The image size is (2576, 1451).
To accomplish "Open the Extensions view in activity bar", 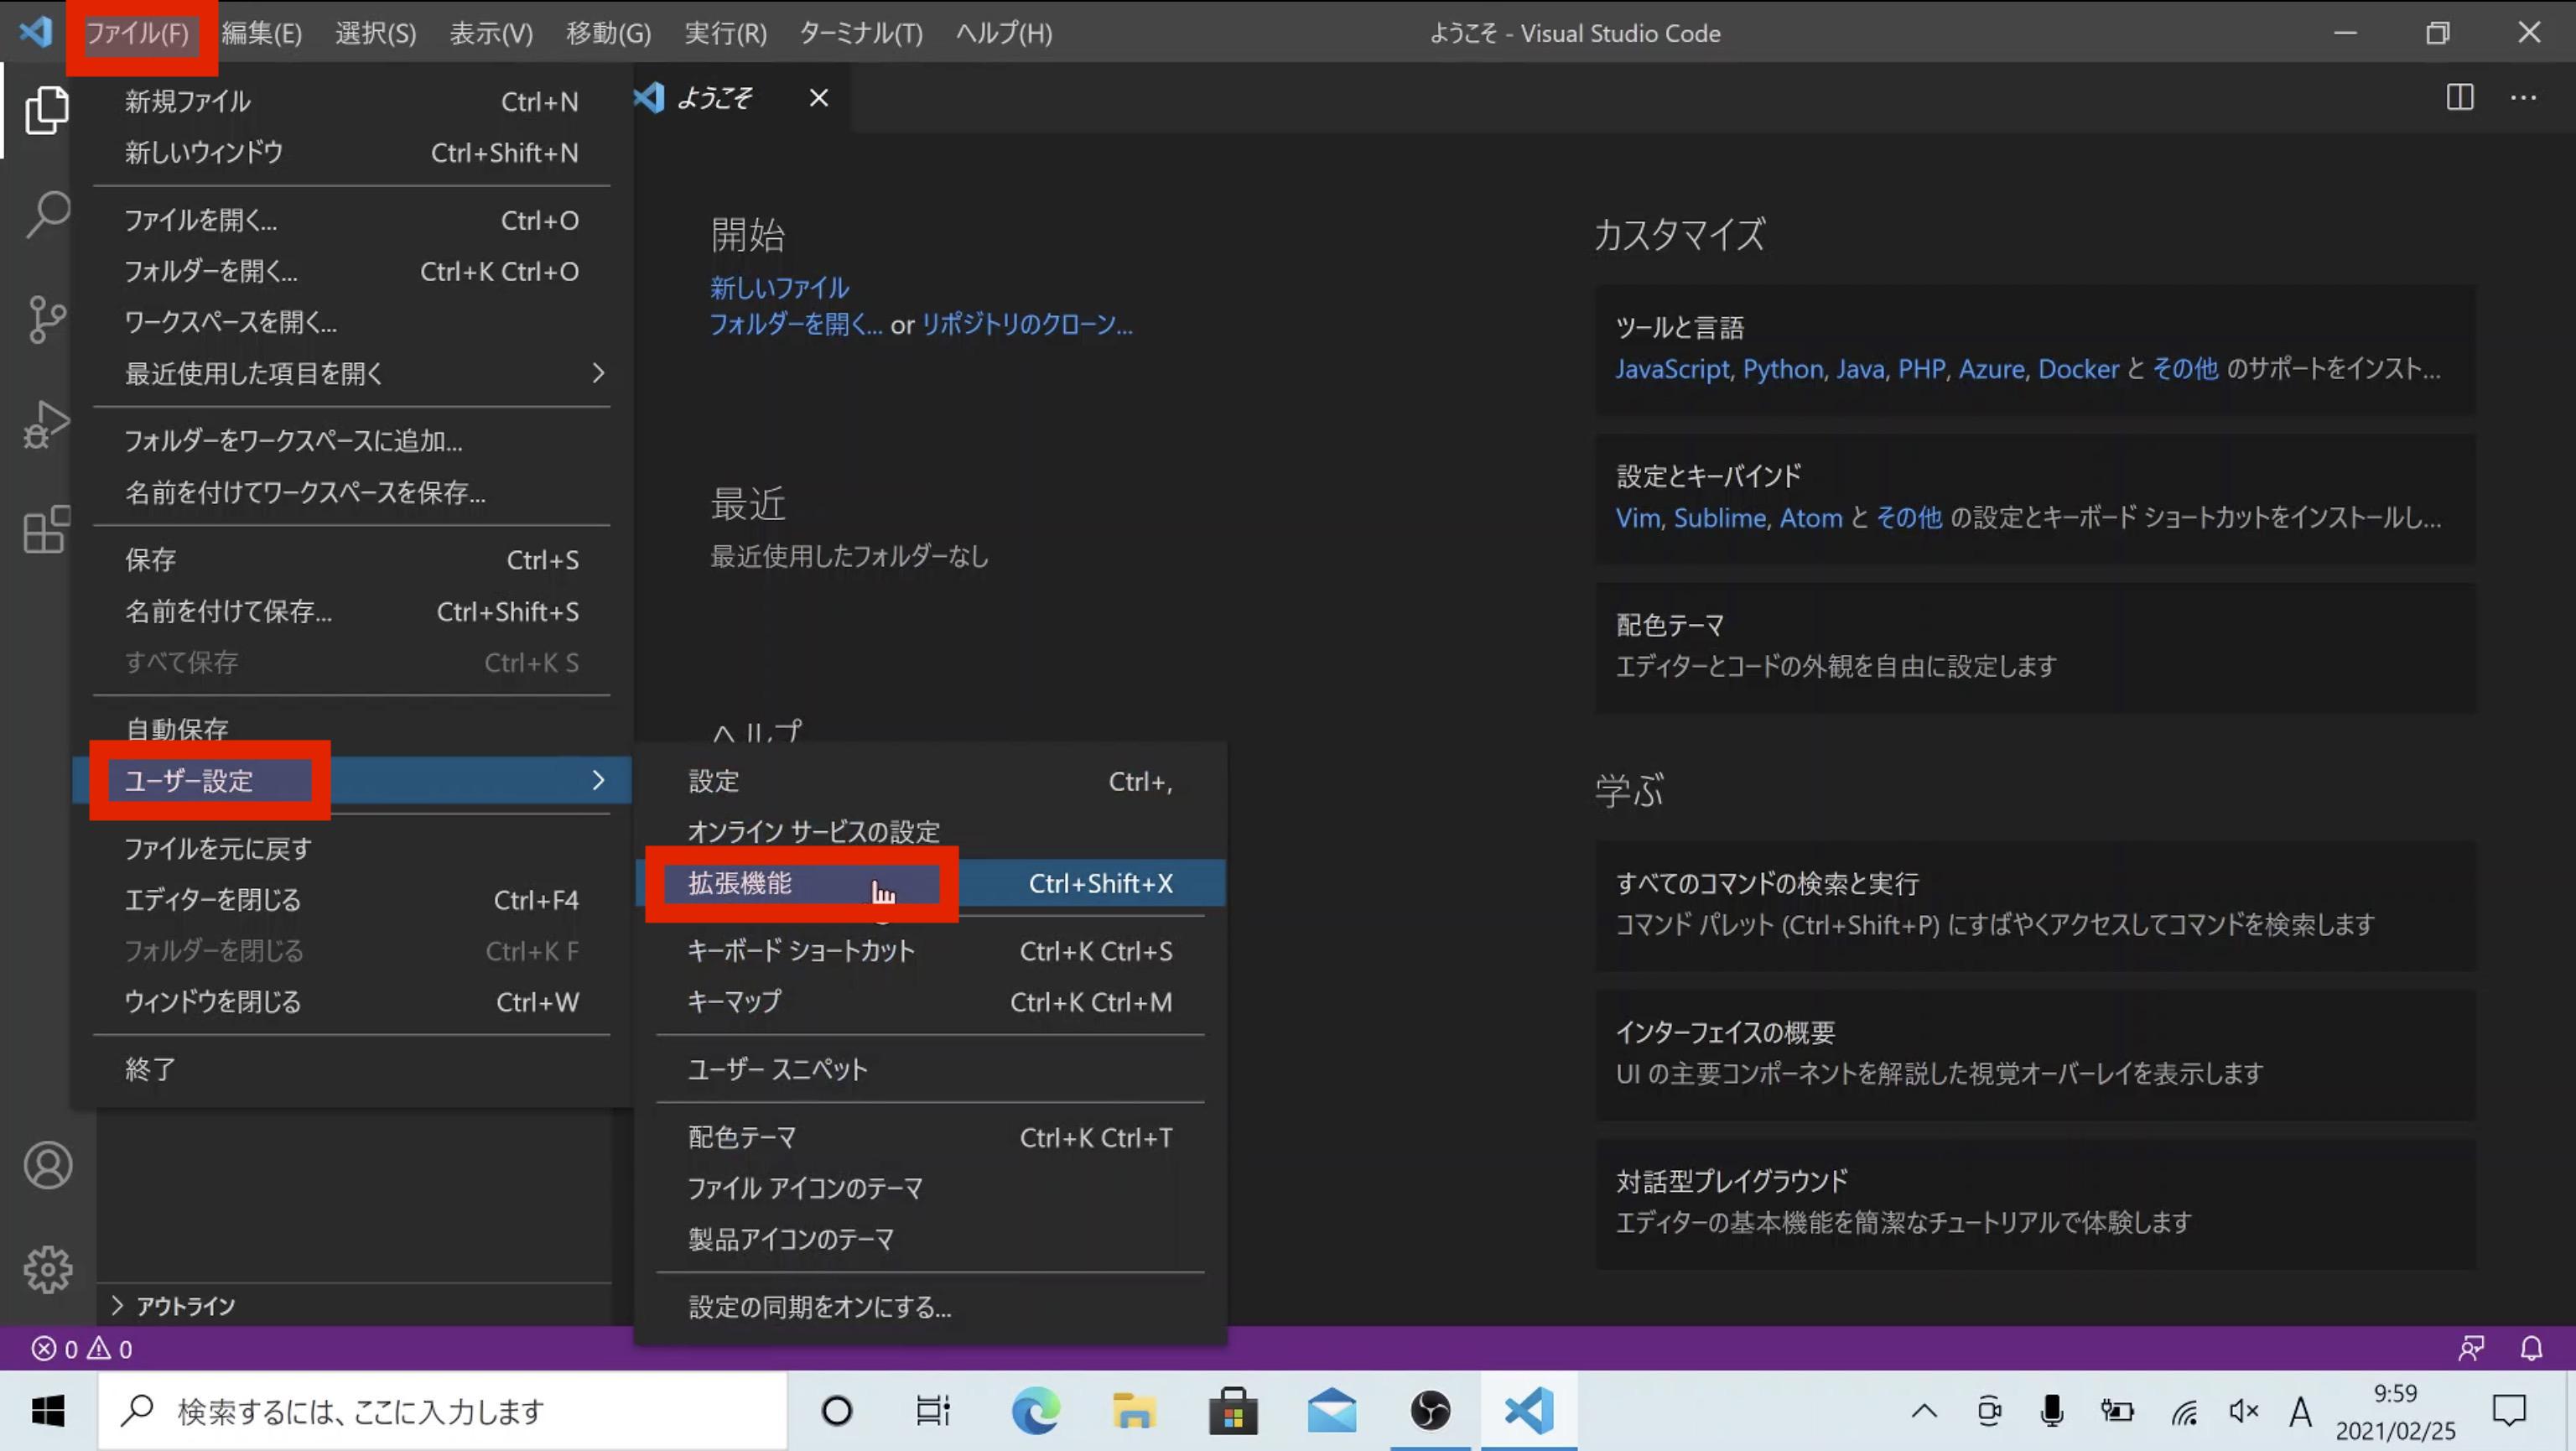I will point(47,529).
